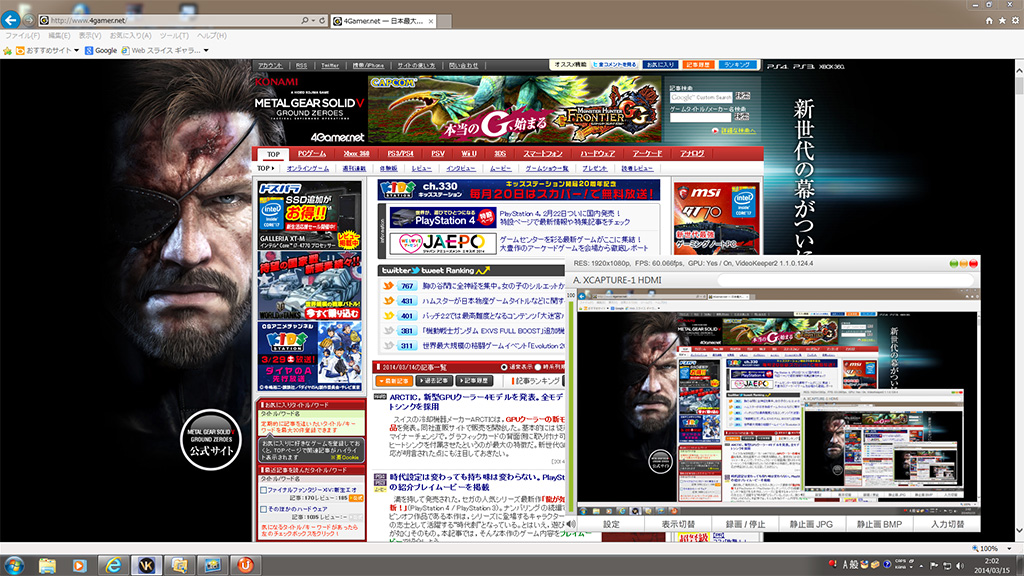The height and width of the screenshot is (576, 1024).
Task: Click the ムービー sub-navigation link
Action: pyautogui.click(x=501, y=168)
